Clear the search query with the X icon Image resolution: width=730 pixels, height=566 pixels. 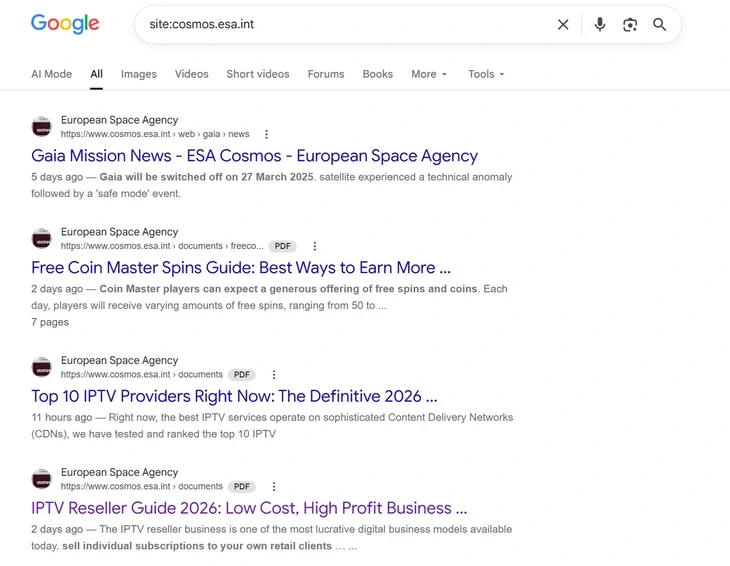[563, 25]
